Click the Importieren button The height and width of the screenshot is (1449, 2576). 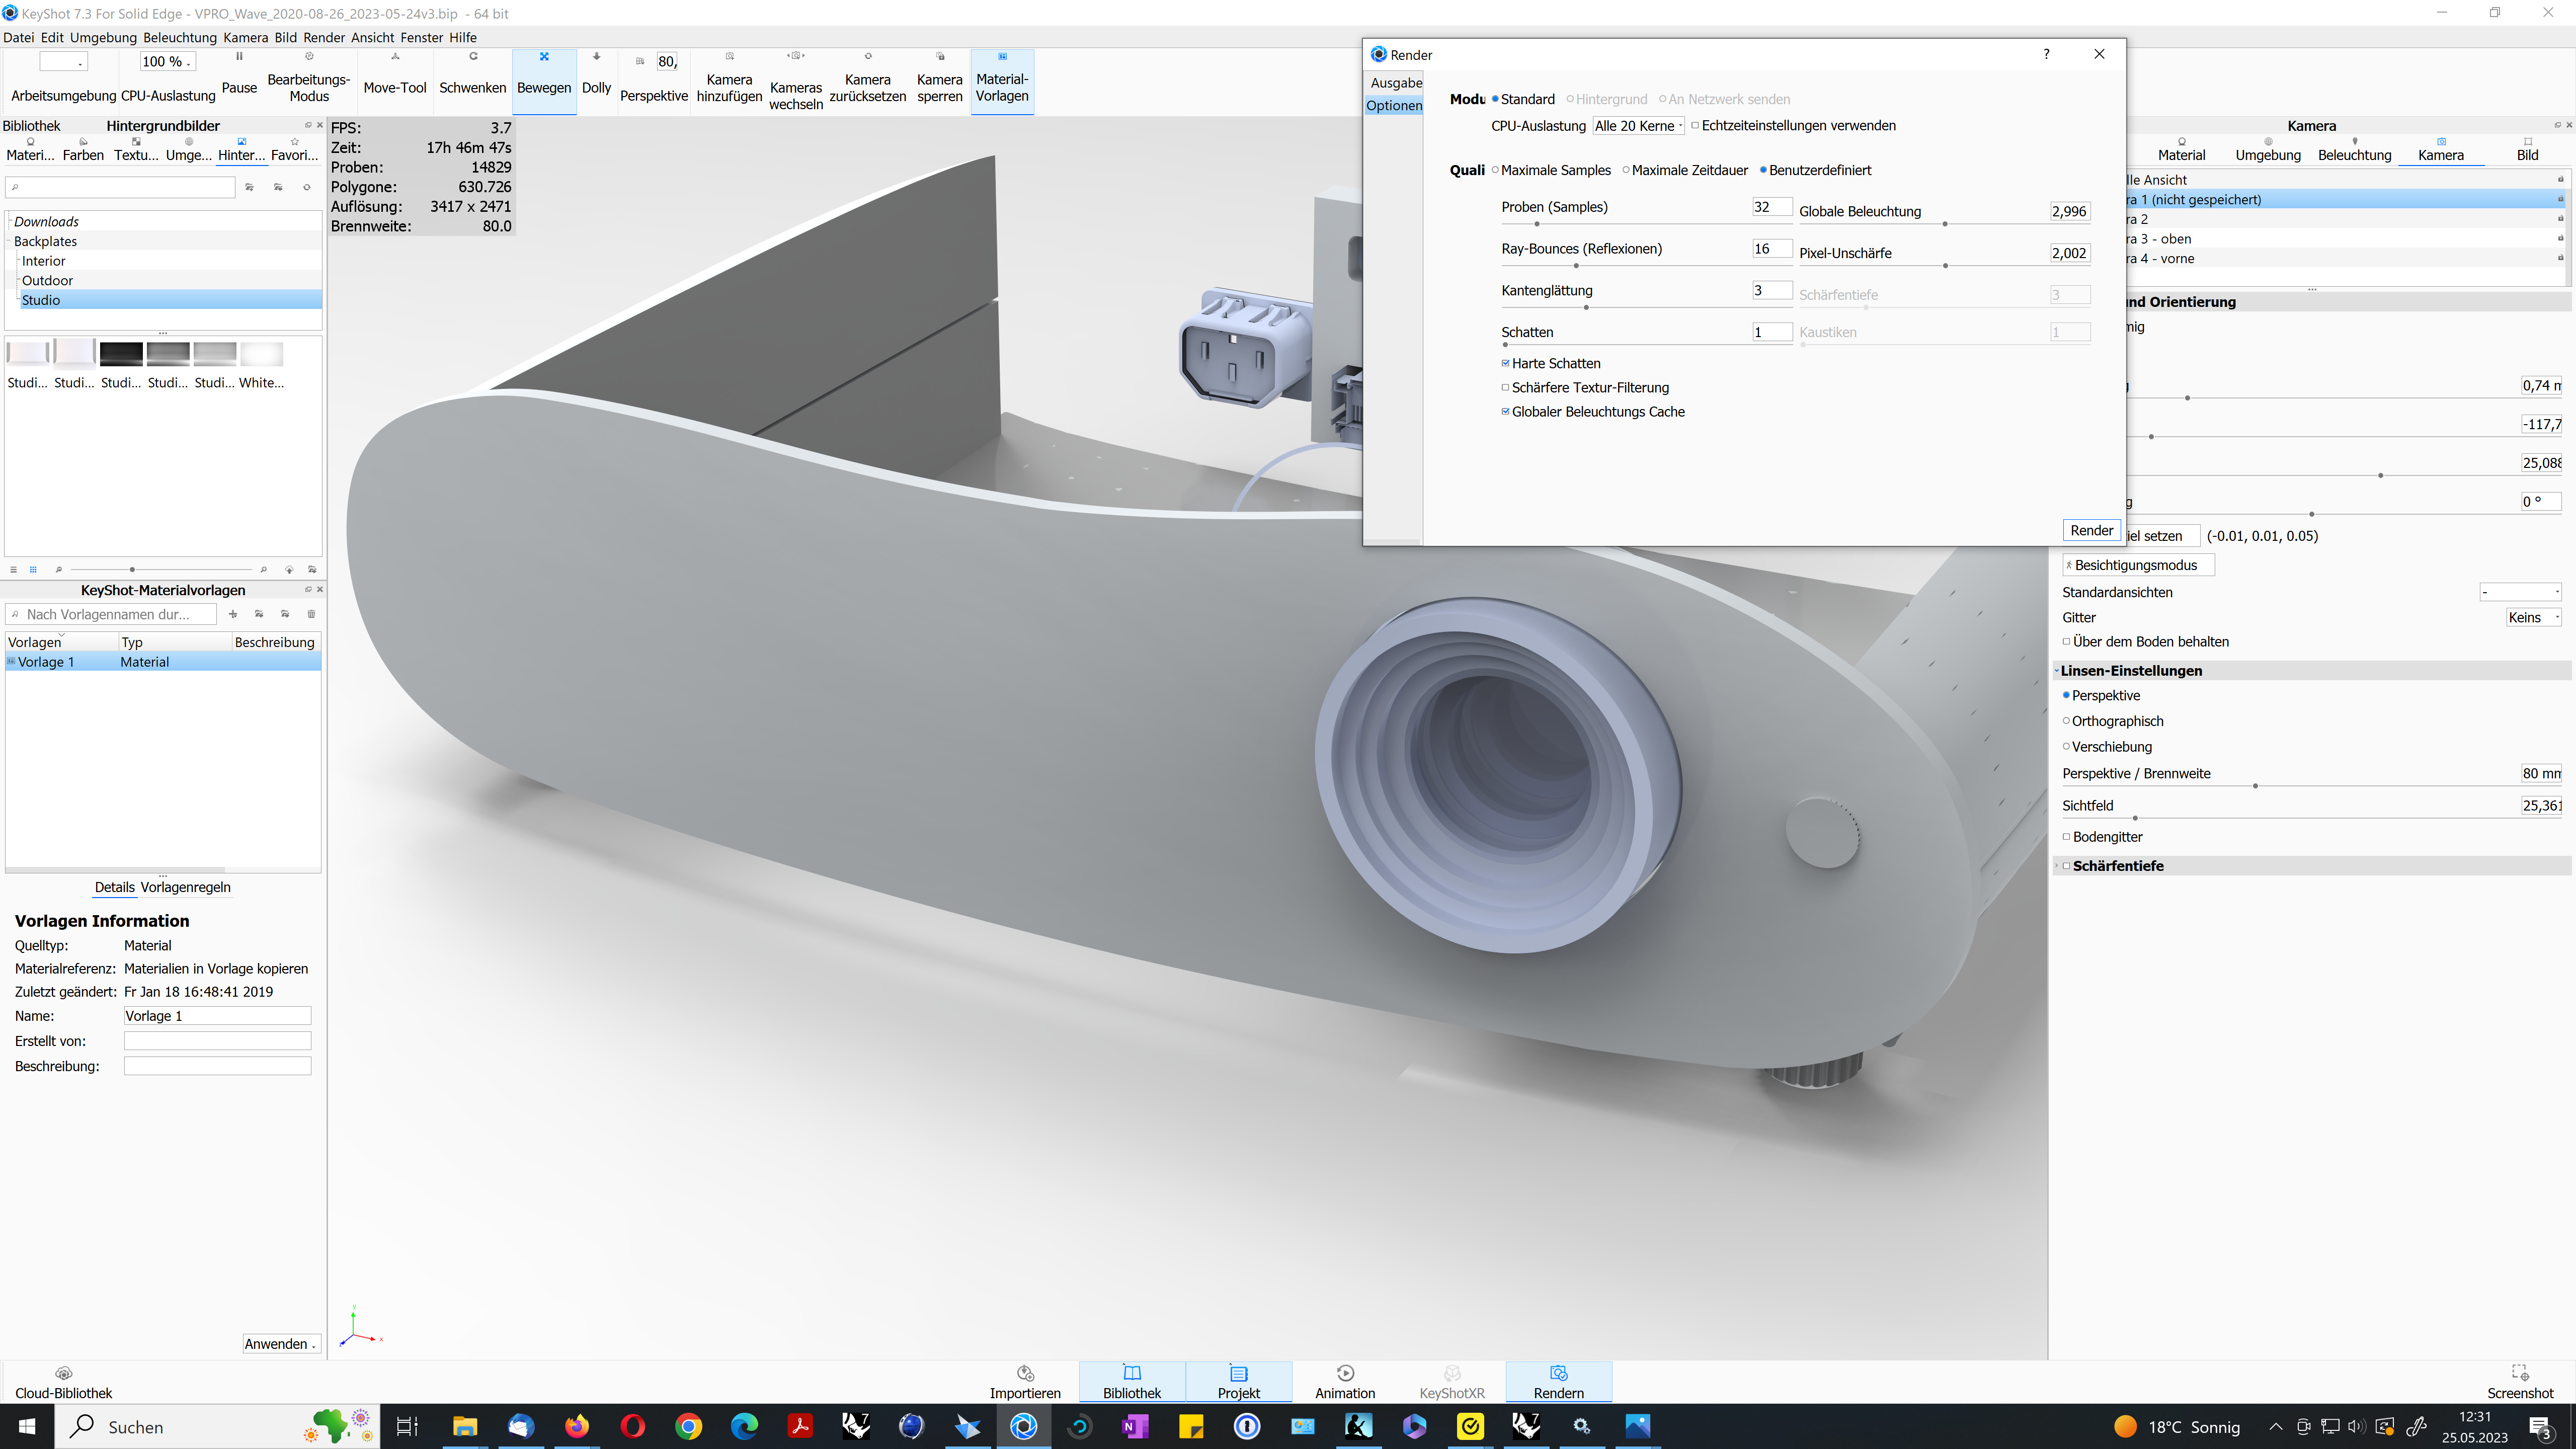coord(1025,1382)
